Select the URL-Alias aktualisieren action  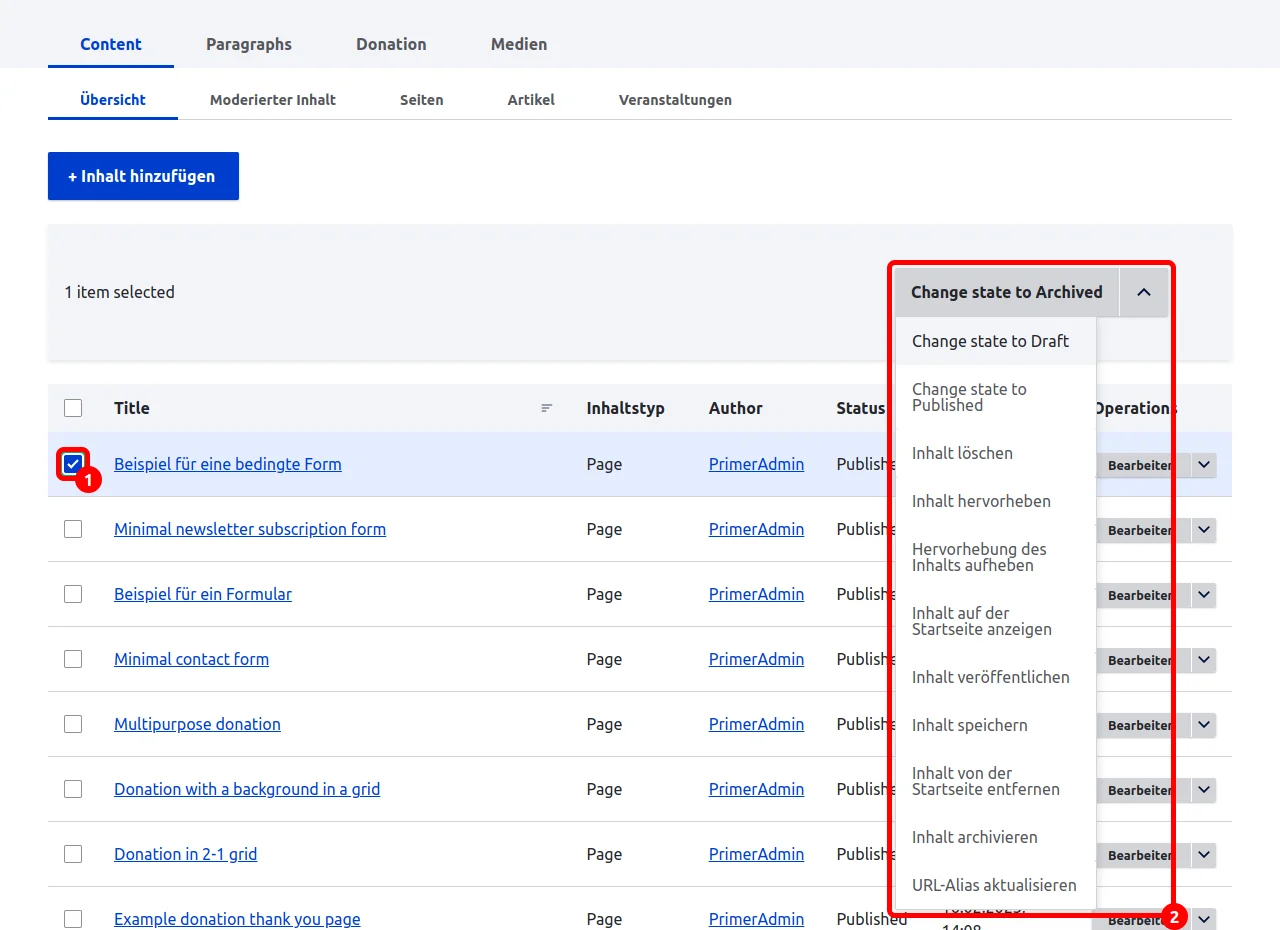(x=996, y=885)
